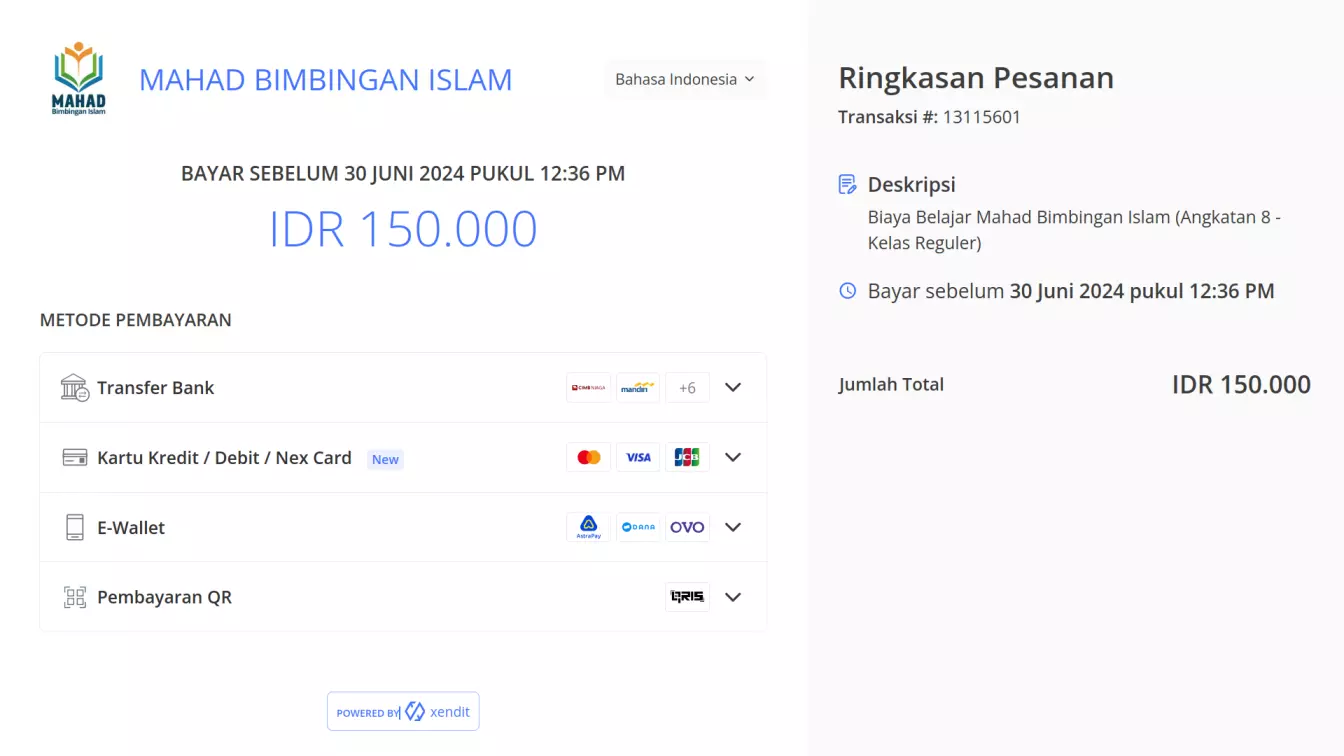Select the QRIS logo on Pembayaran QR
The width and height of the screenshot is (1344, 756).
(x=687, y=597)
